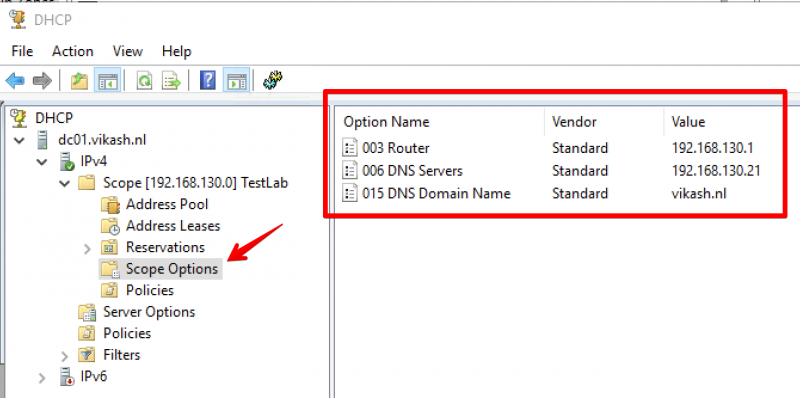Open the Help menu

[x=177, y=52]
